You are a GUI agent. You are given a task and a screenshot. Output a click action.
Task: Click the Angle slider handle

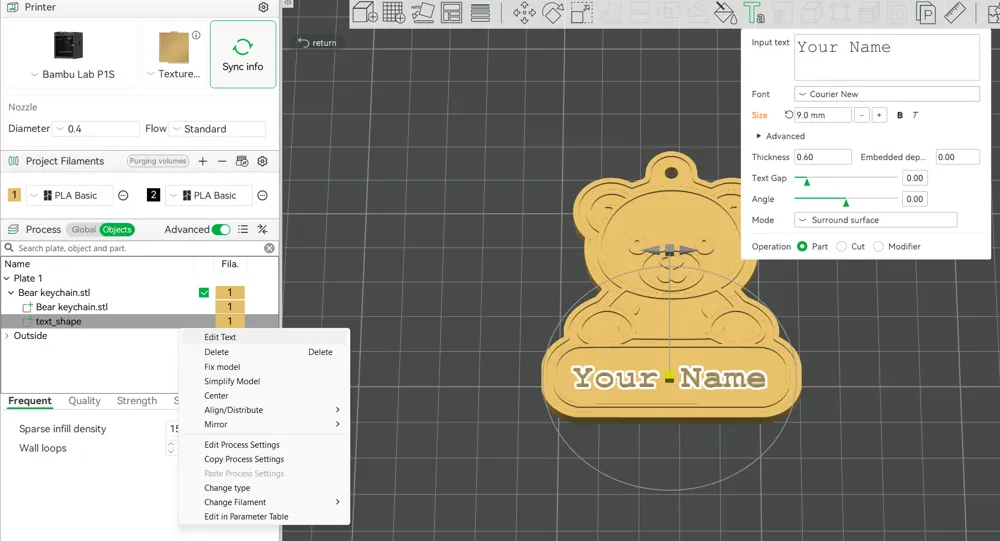pyautogui.click(x=846, y=203)
